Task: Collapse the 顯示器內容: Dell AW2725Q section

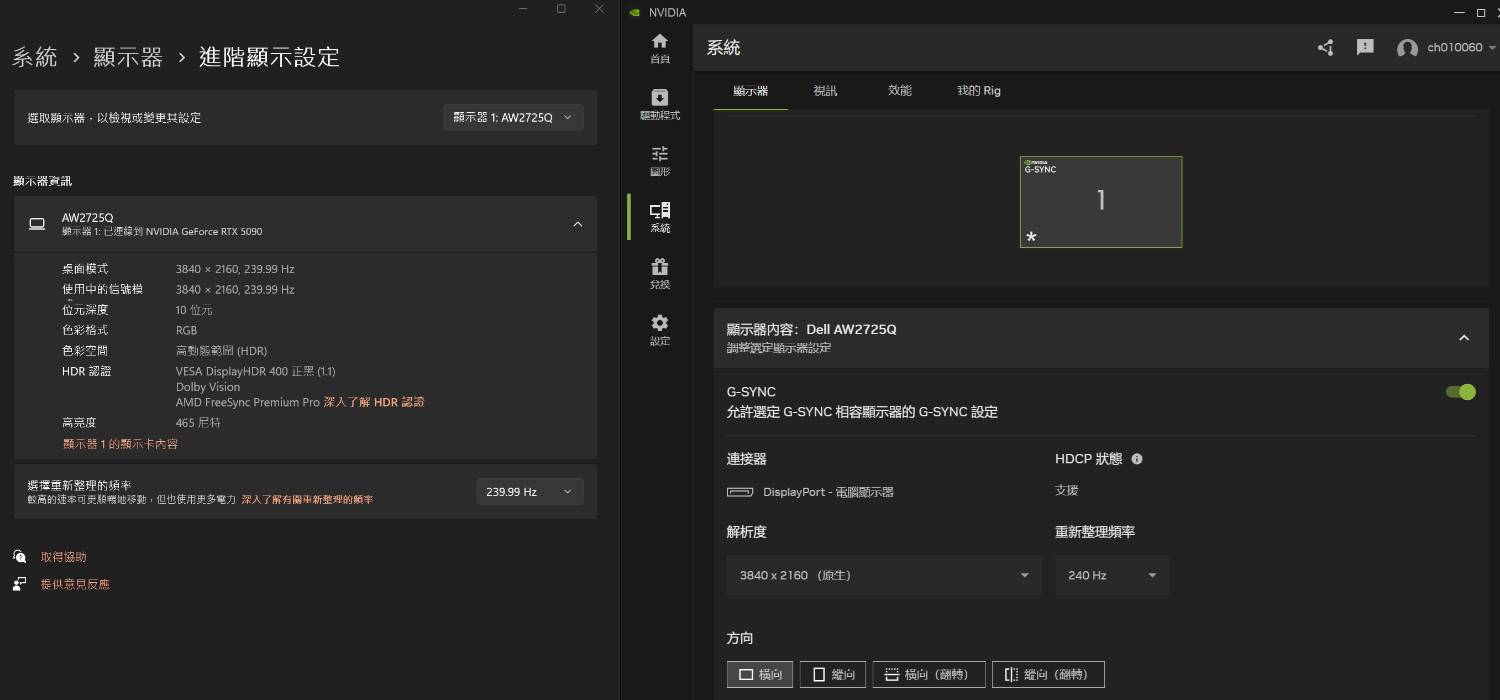Action: 1464,338
